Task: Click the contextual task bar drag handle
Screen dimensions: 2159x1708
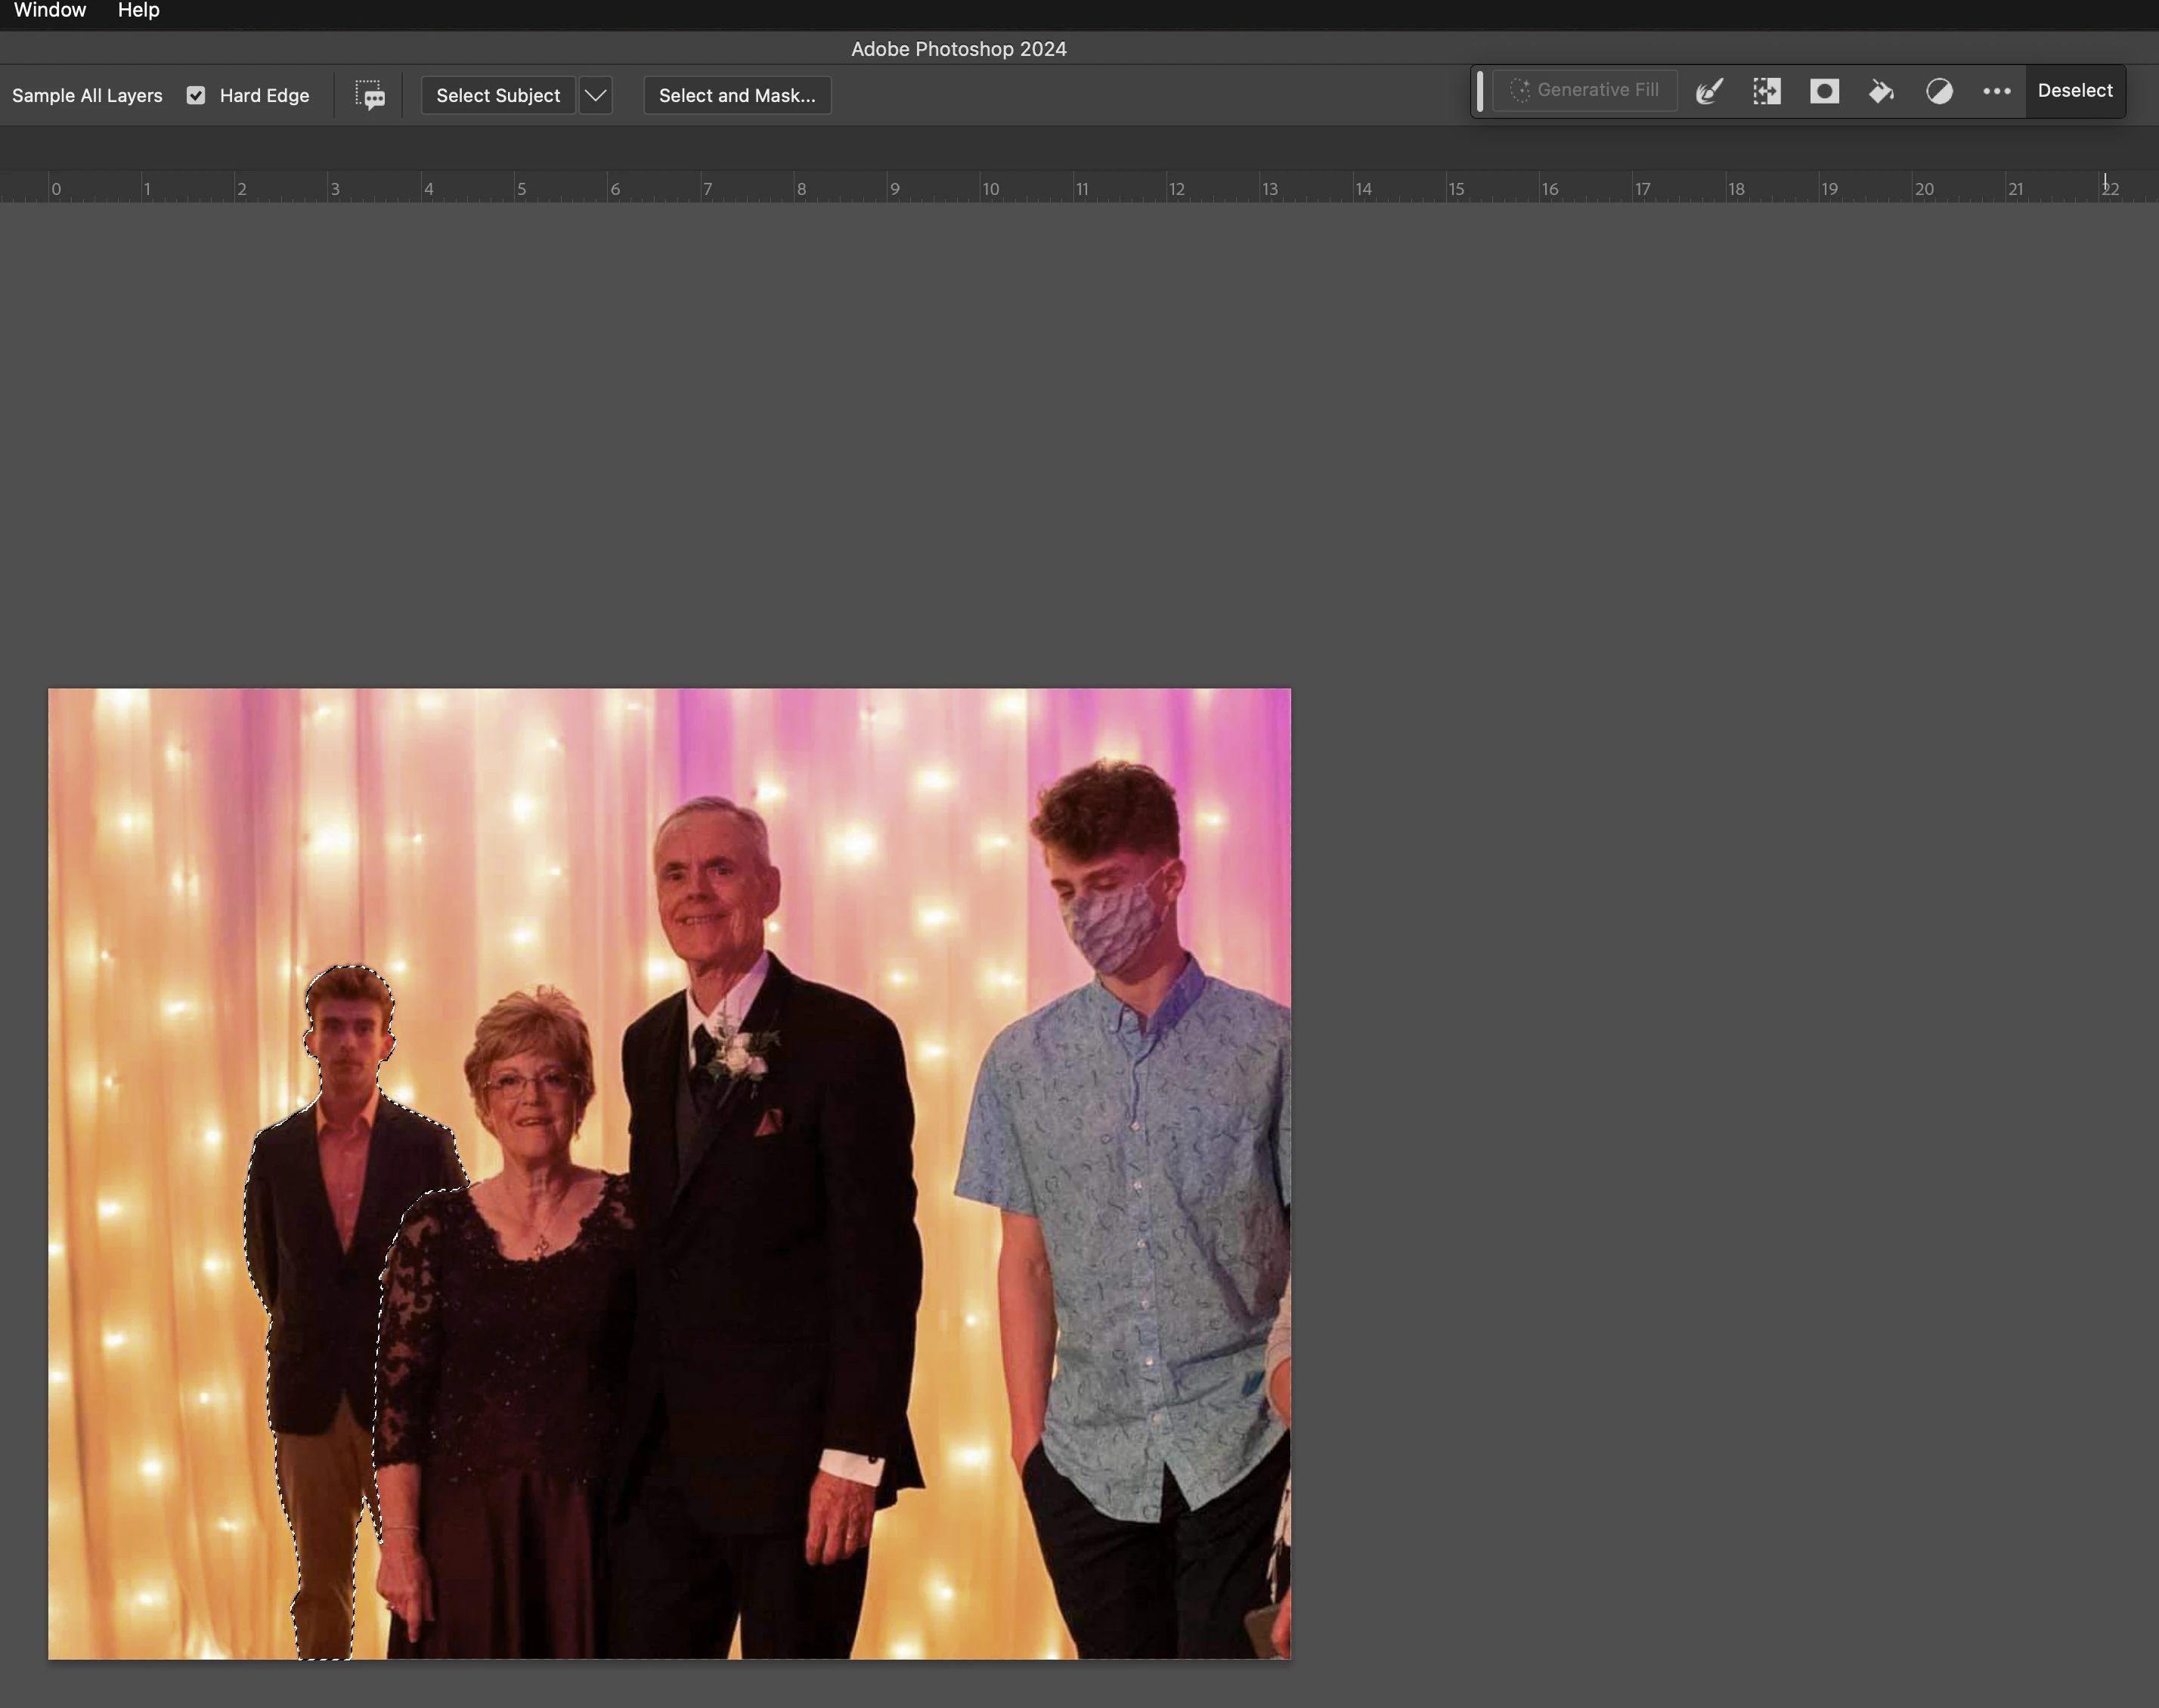Action: pos(1480,91)
